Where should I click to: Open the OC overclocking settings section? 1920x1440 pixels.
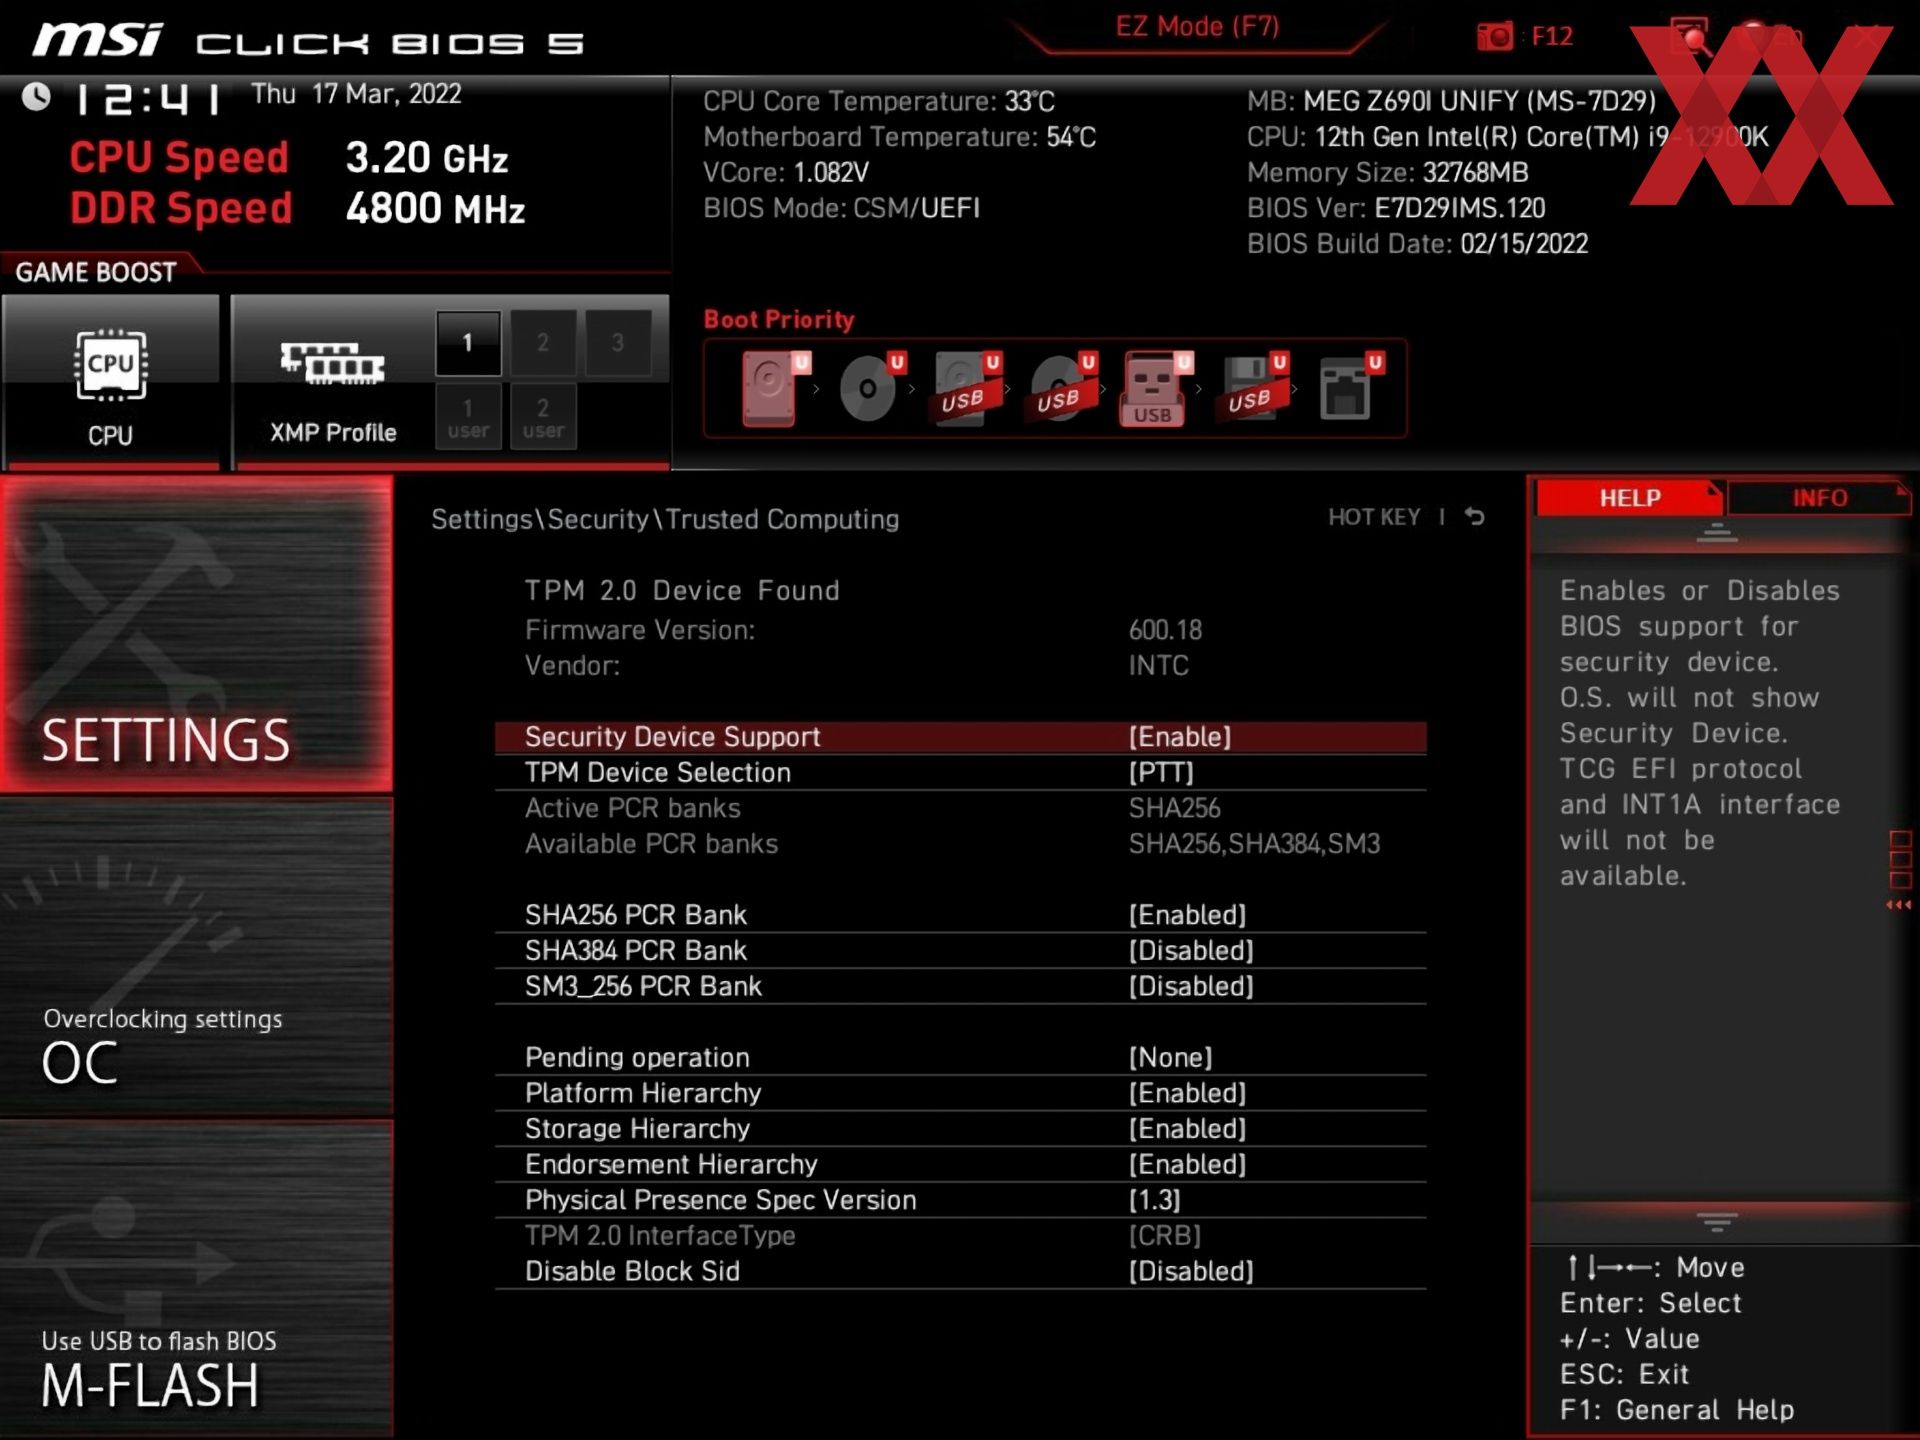pyautogui.click(x=196, y=957)
